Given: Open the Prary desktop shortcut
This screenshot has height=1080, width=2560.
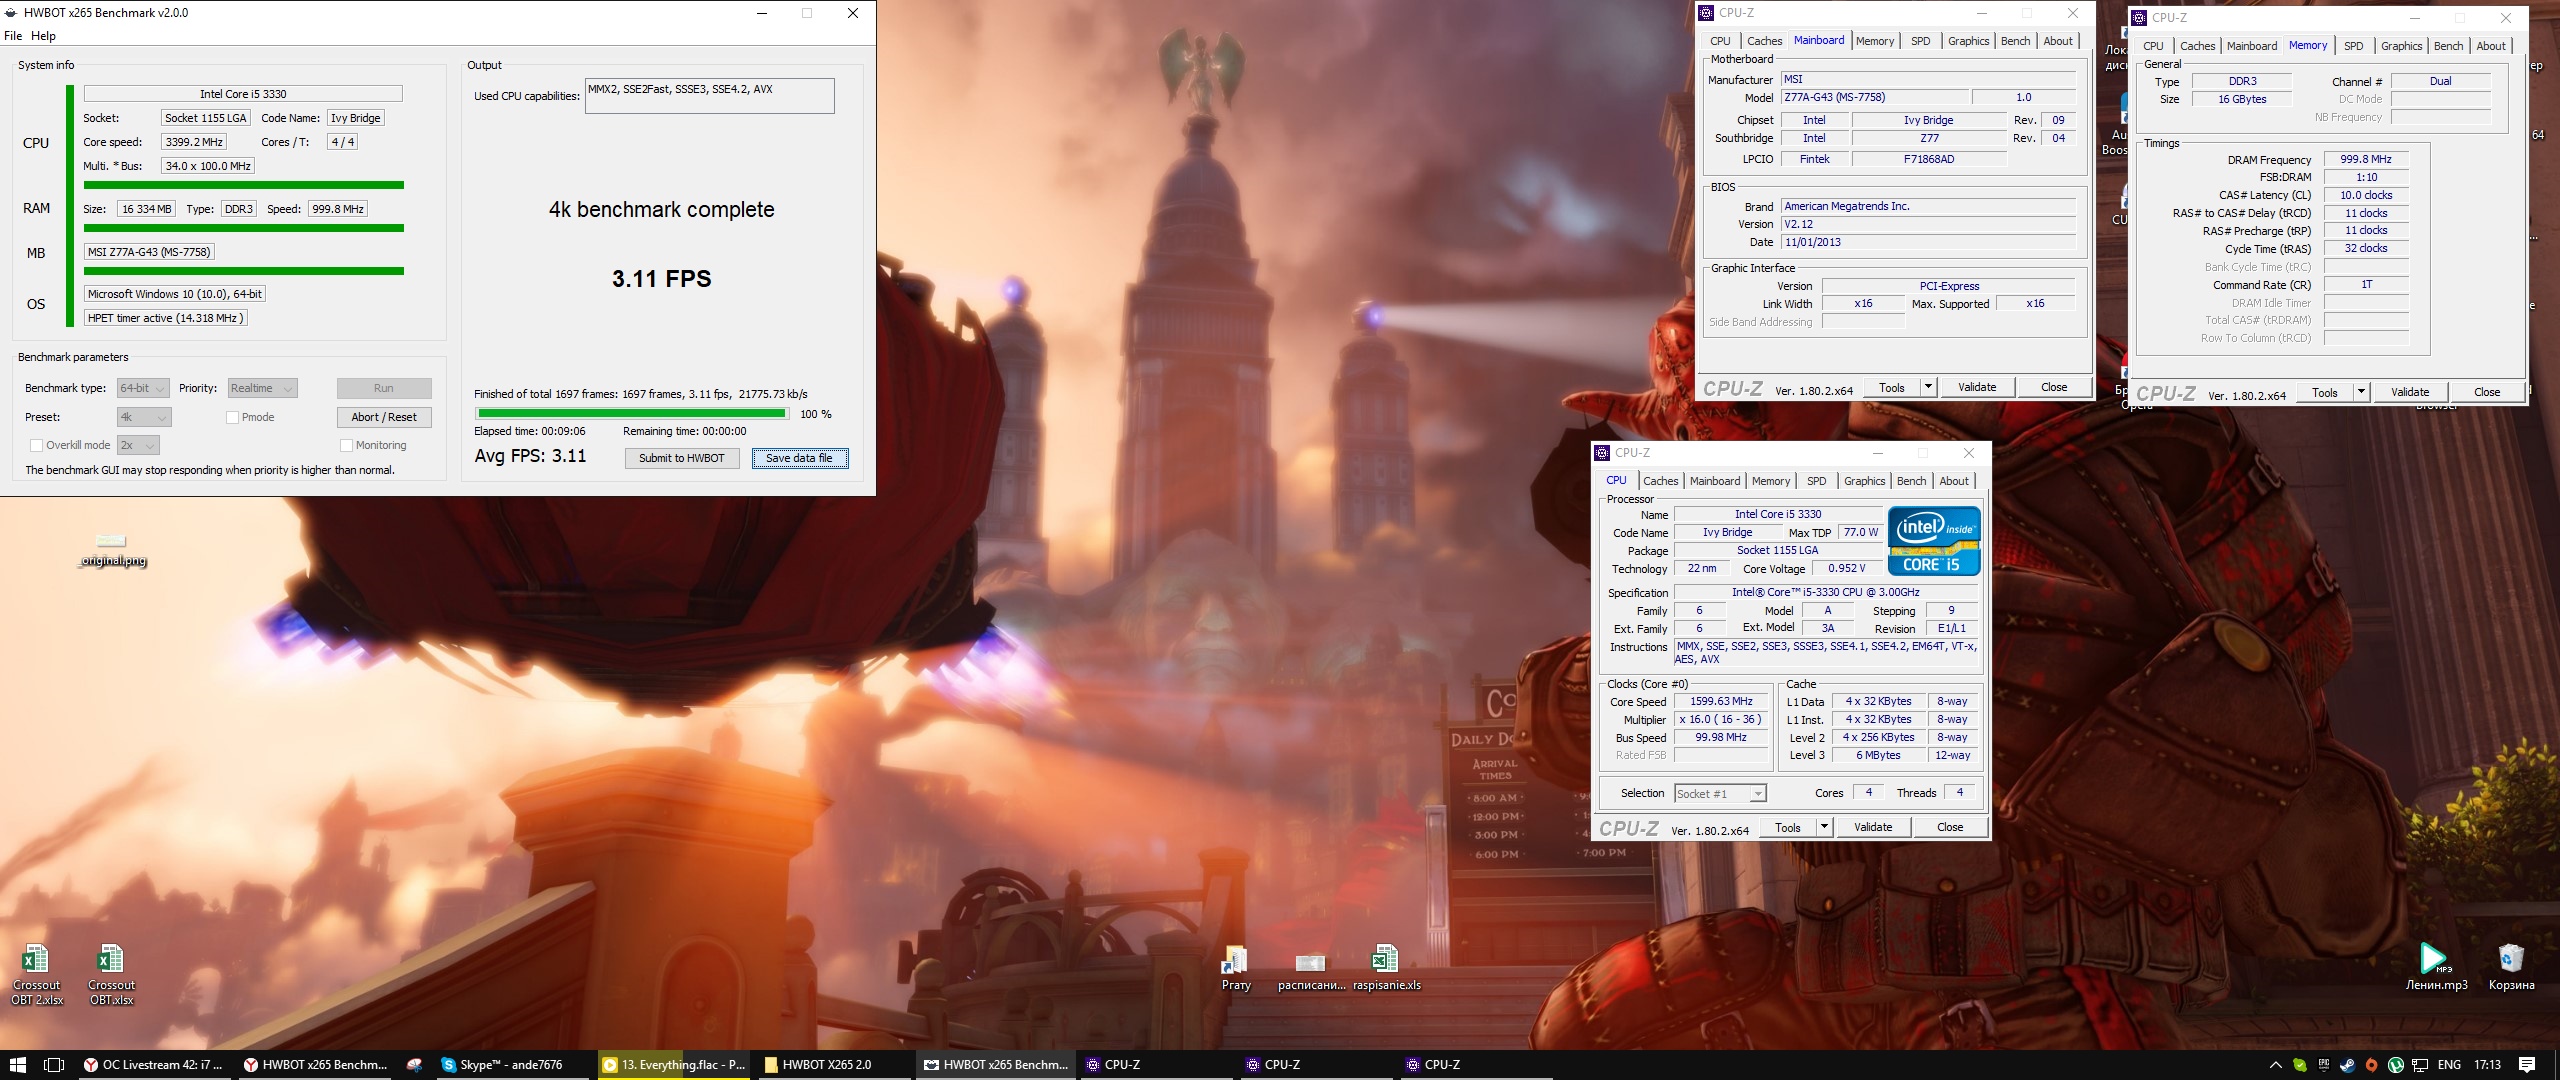Looking at the screenshot, I should pyautogui.click(x=1236, y=967).
